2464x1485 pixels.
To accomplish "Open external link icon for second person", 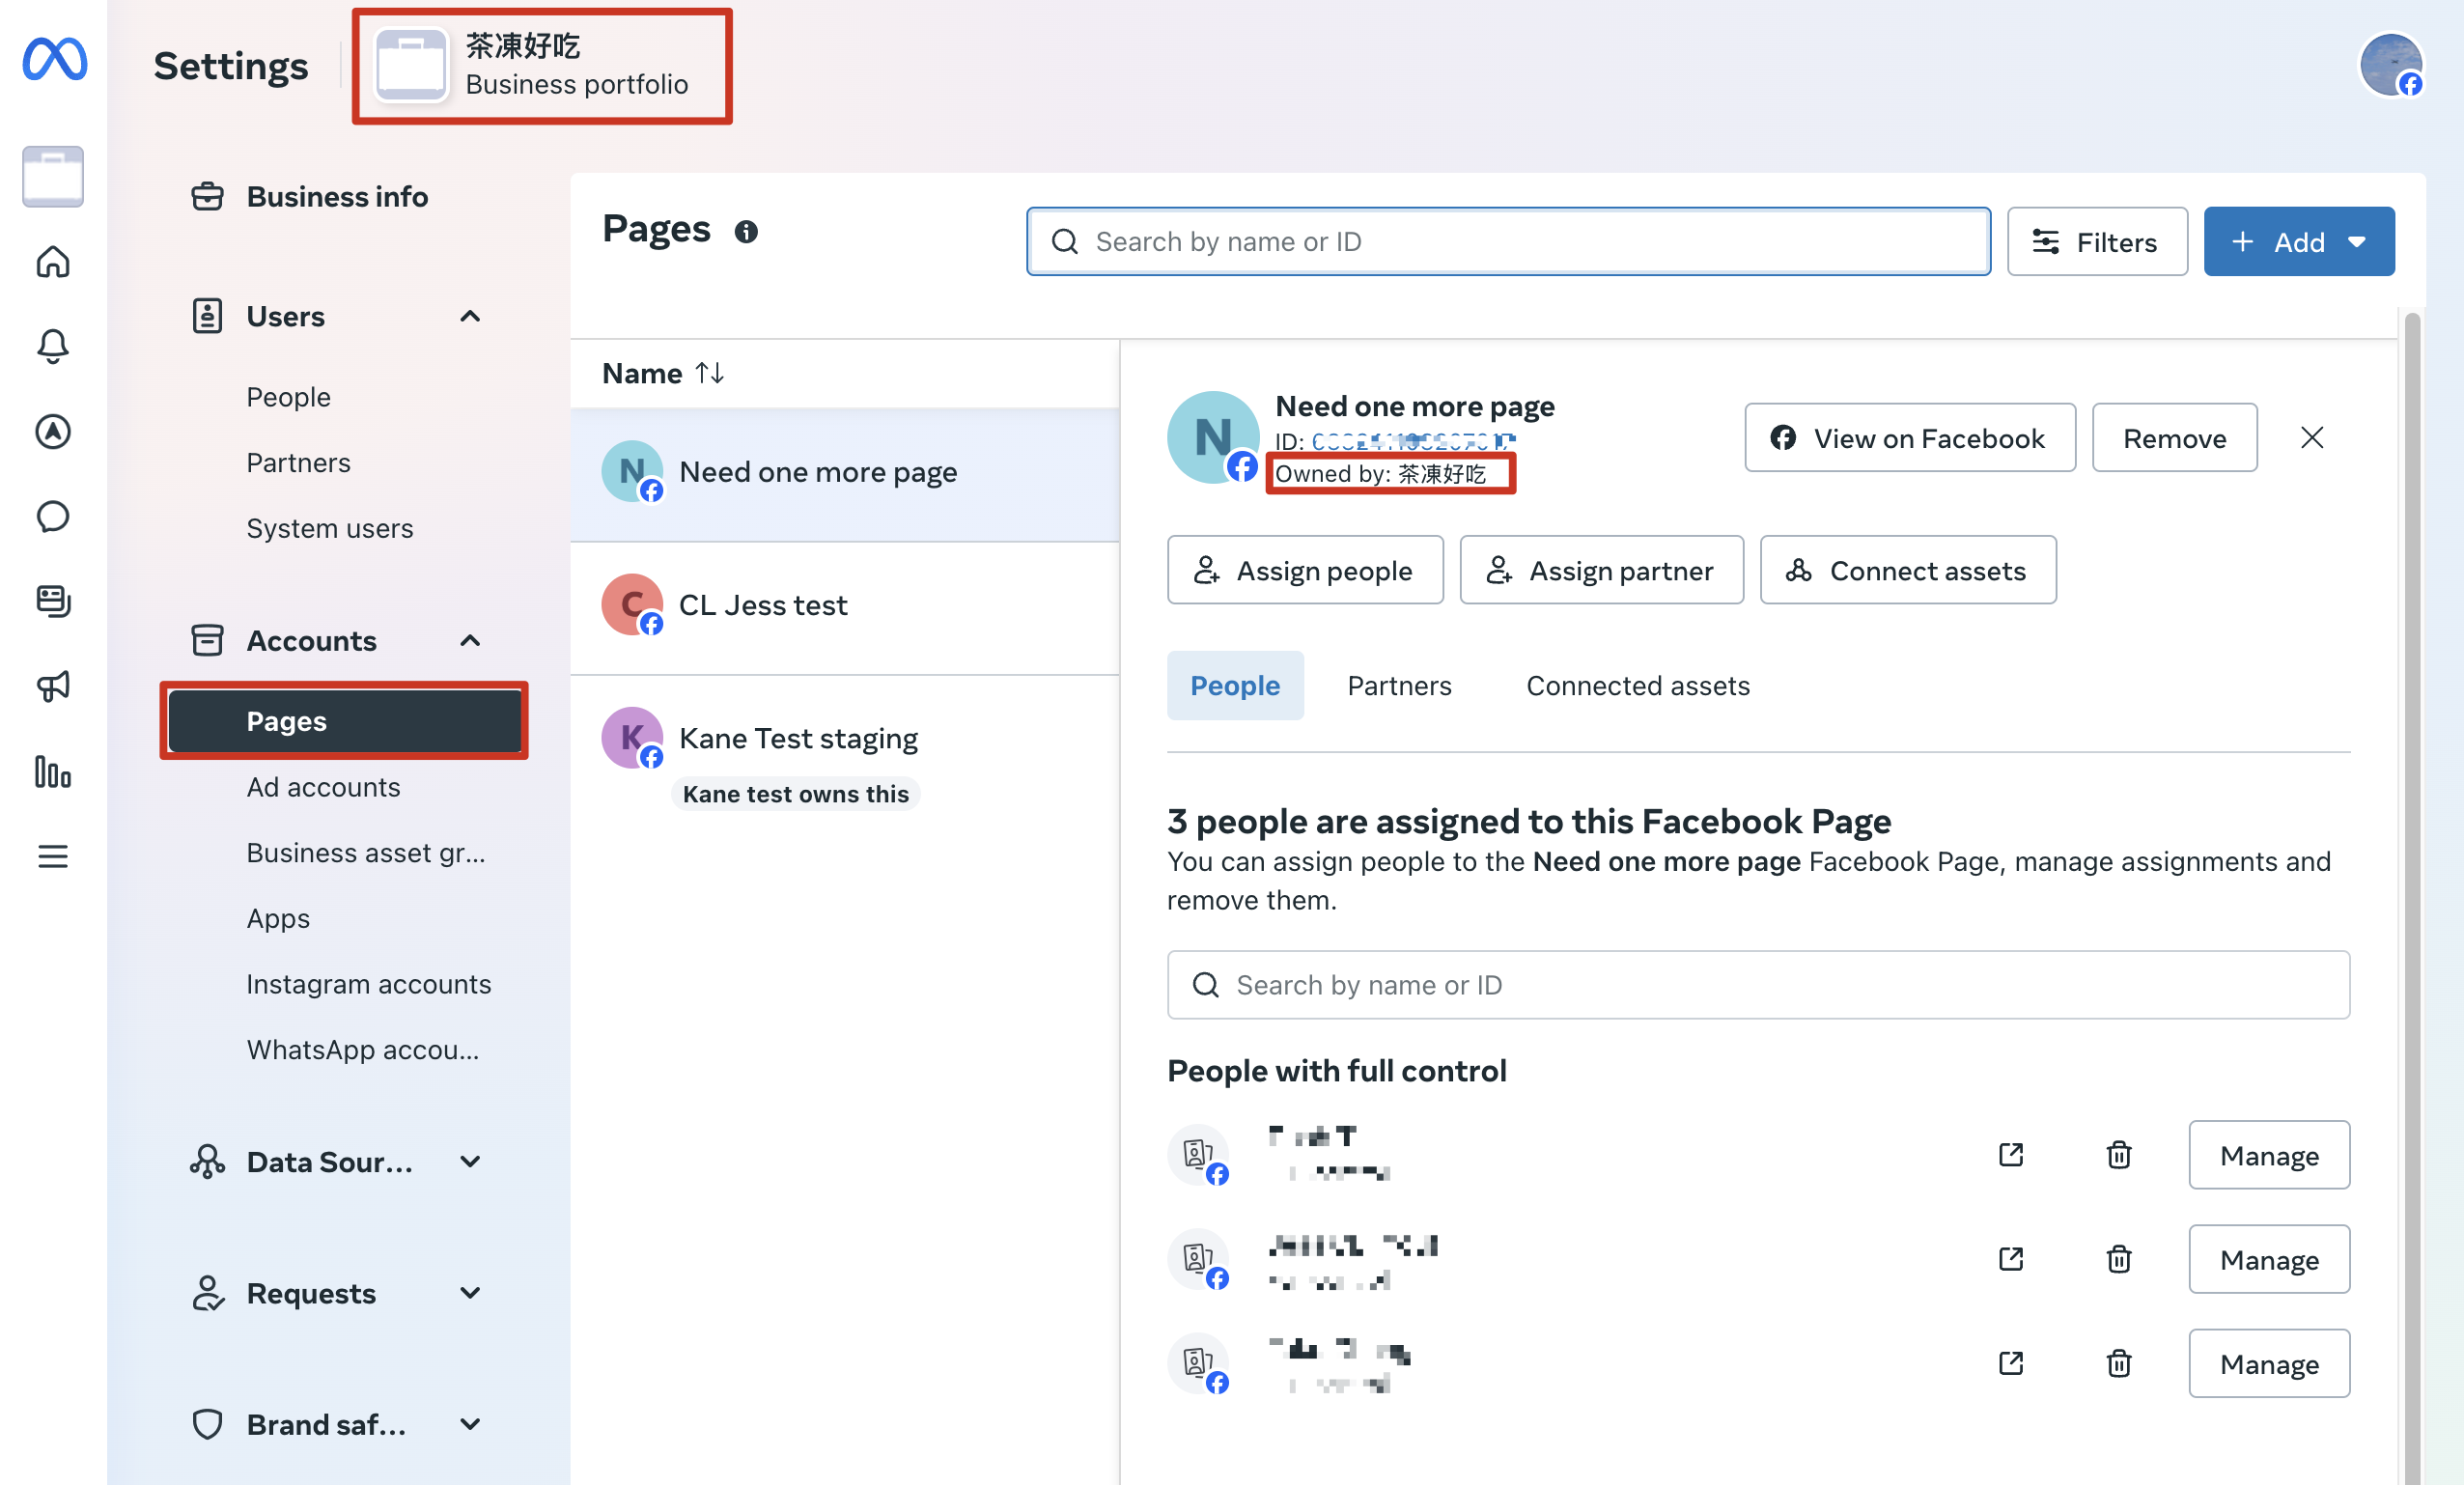I will coord(2010,1258).
